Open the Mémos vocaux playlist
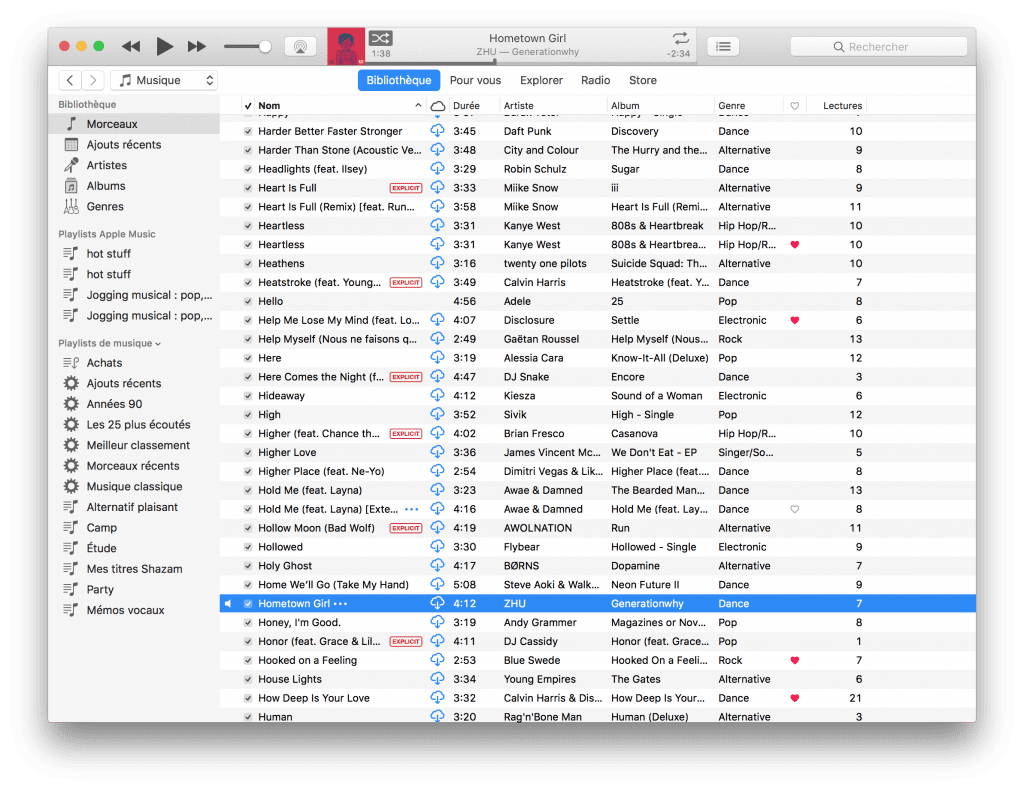Image resolution: width=1024 pixels, height=791 pixels. 134,610
